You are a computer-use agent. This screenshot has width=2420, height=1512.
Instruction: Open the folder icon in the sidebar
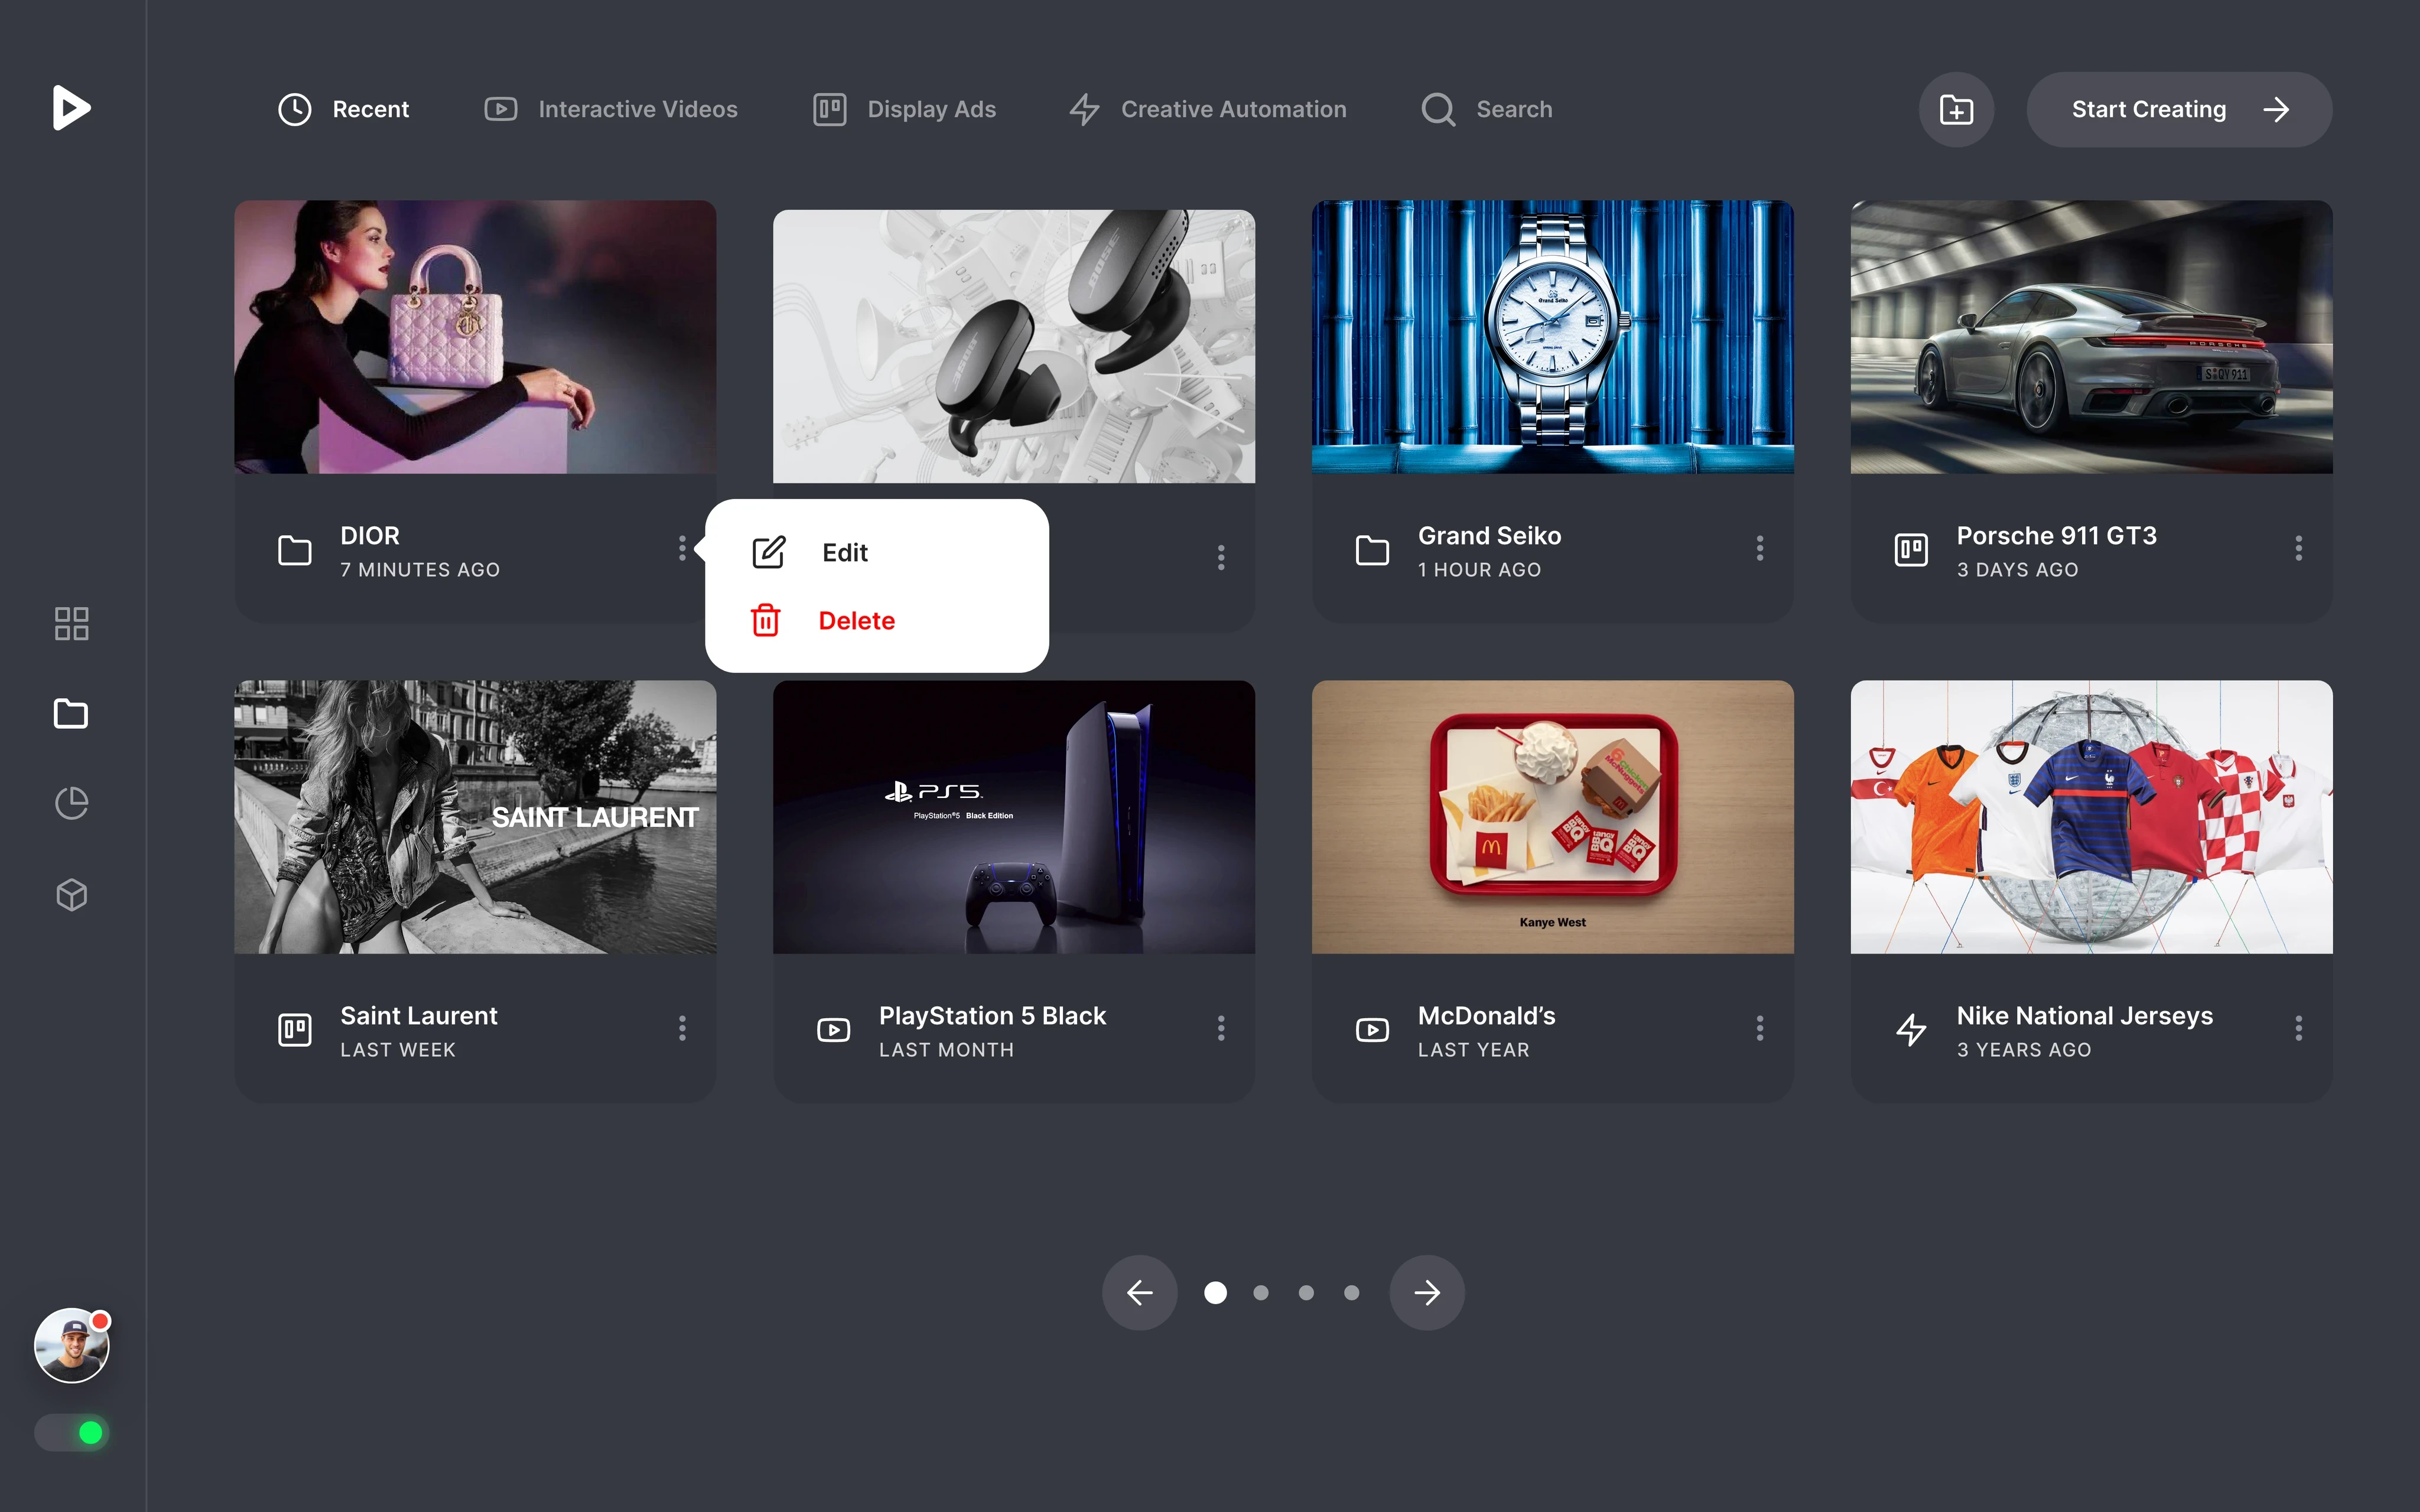[x=71, y=714]
